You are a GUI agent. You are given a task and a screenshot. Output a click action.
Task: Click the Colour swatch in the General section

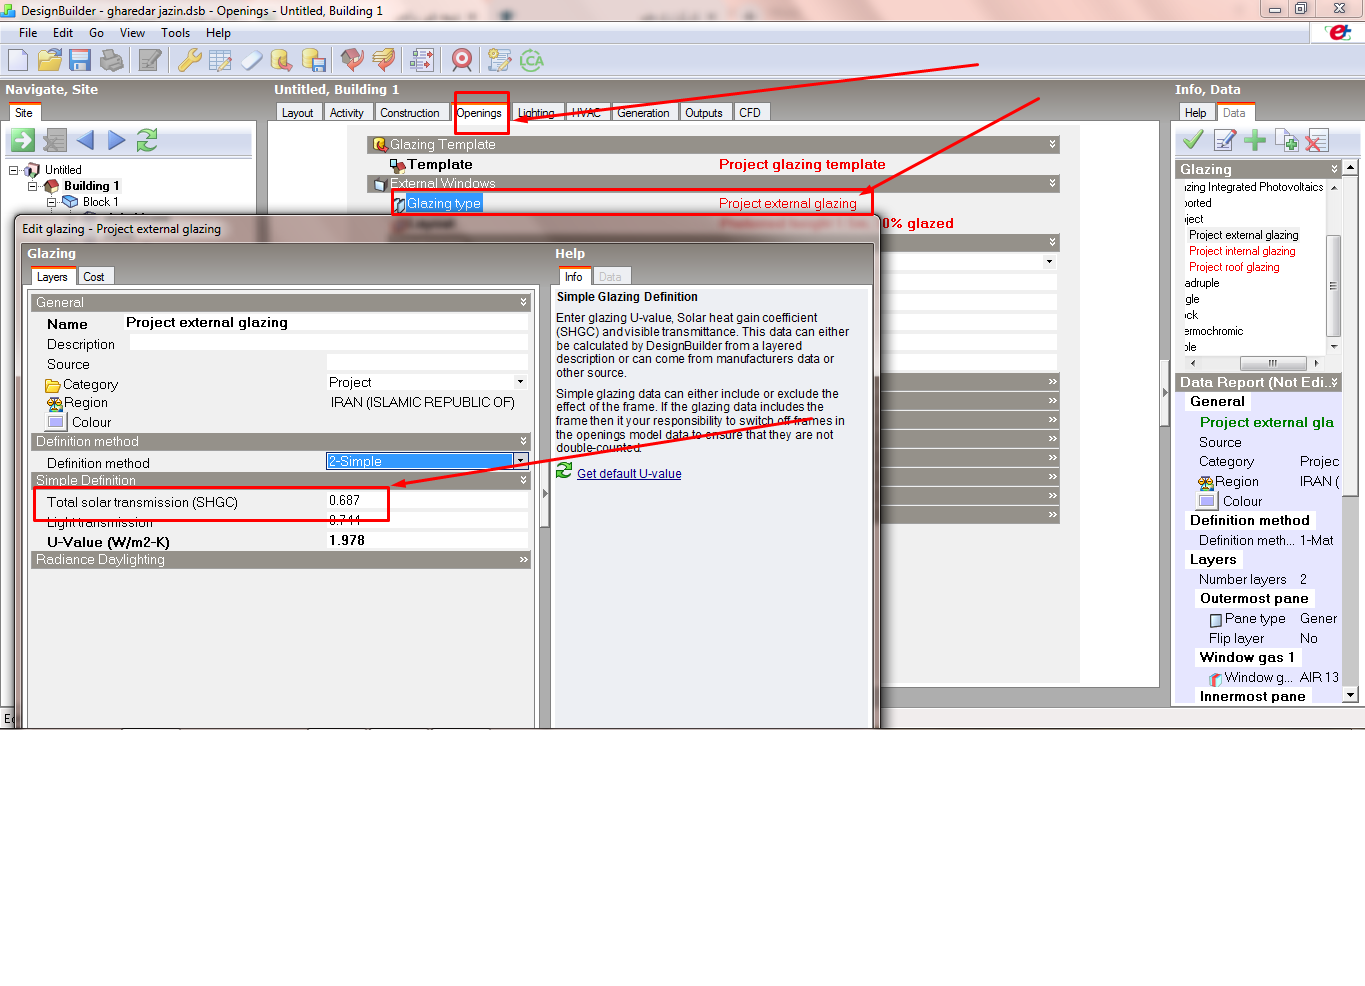click(56, 422)
